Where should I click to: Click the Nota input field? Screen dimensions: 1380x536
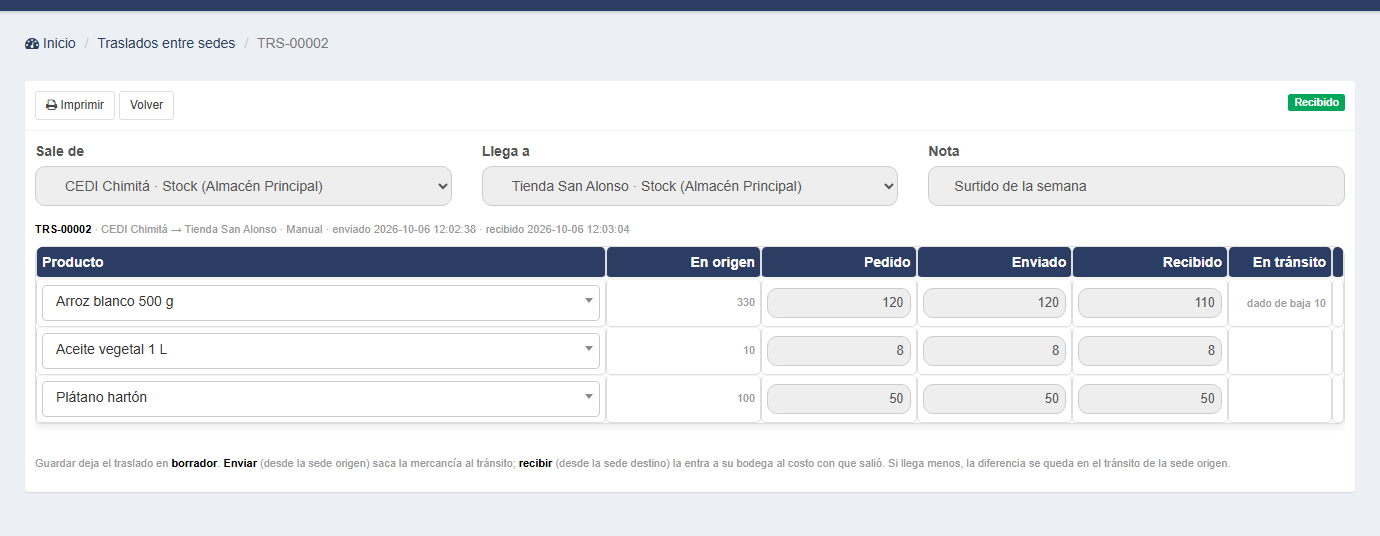(1136, 186)
